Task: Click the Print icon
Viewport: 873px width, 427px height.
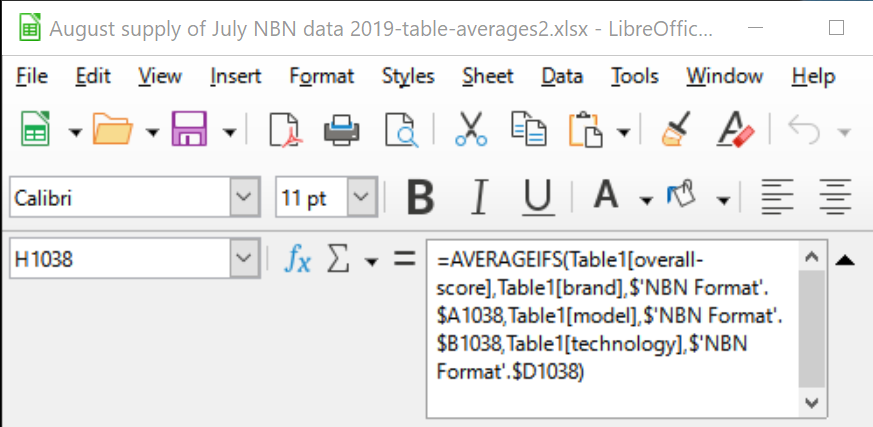Action: 342,130
